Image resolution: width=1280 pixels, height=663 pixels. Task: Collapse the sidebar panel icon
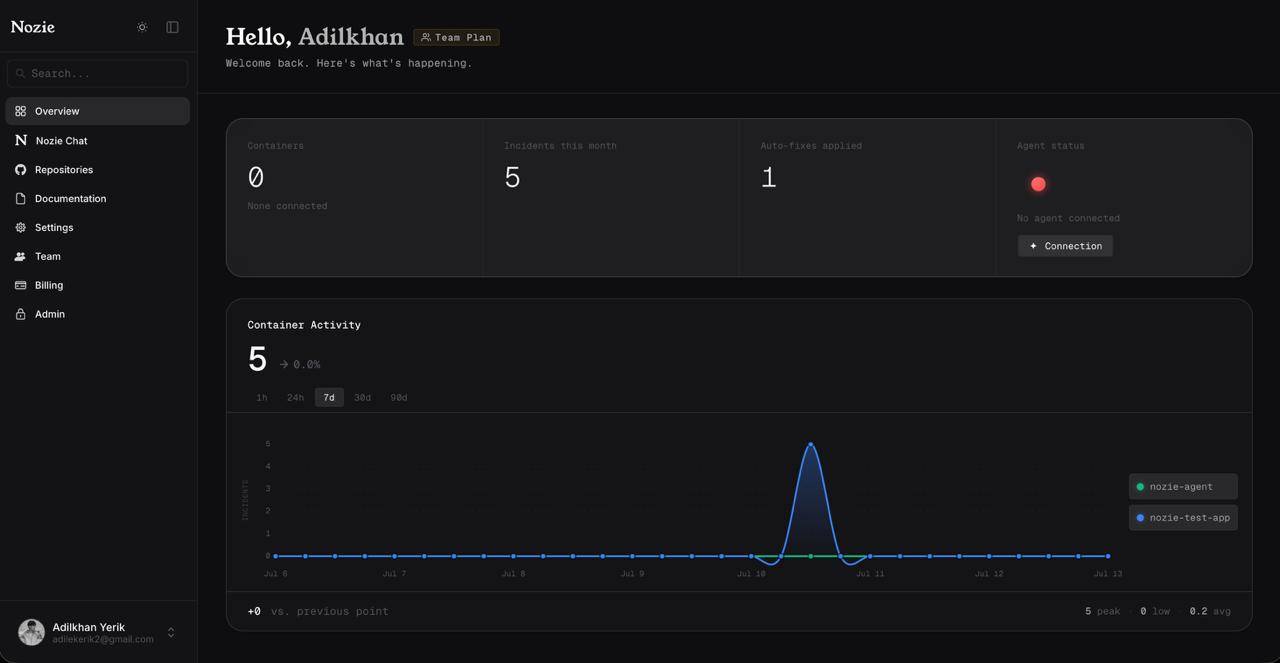click(172, 27)
